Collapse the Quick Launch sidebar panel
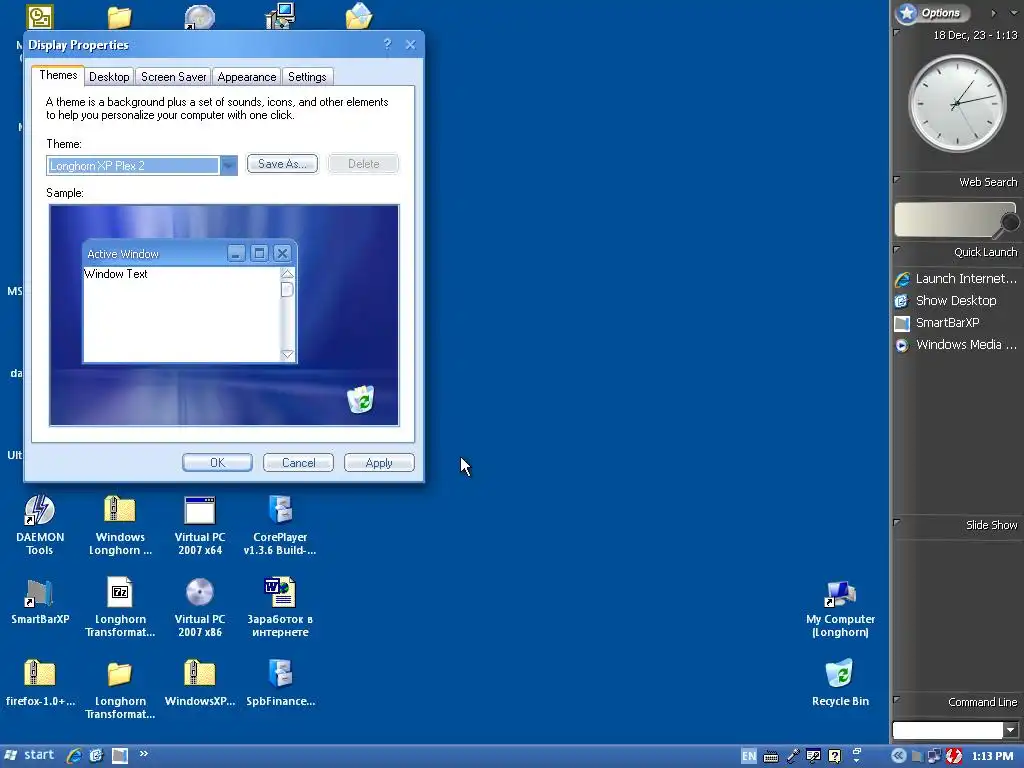This screenshot has height=768, width=1024. (897, 249)
